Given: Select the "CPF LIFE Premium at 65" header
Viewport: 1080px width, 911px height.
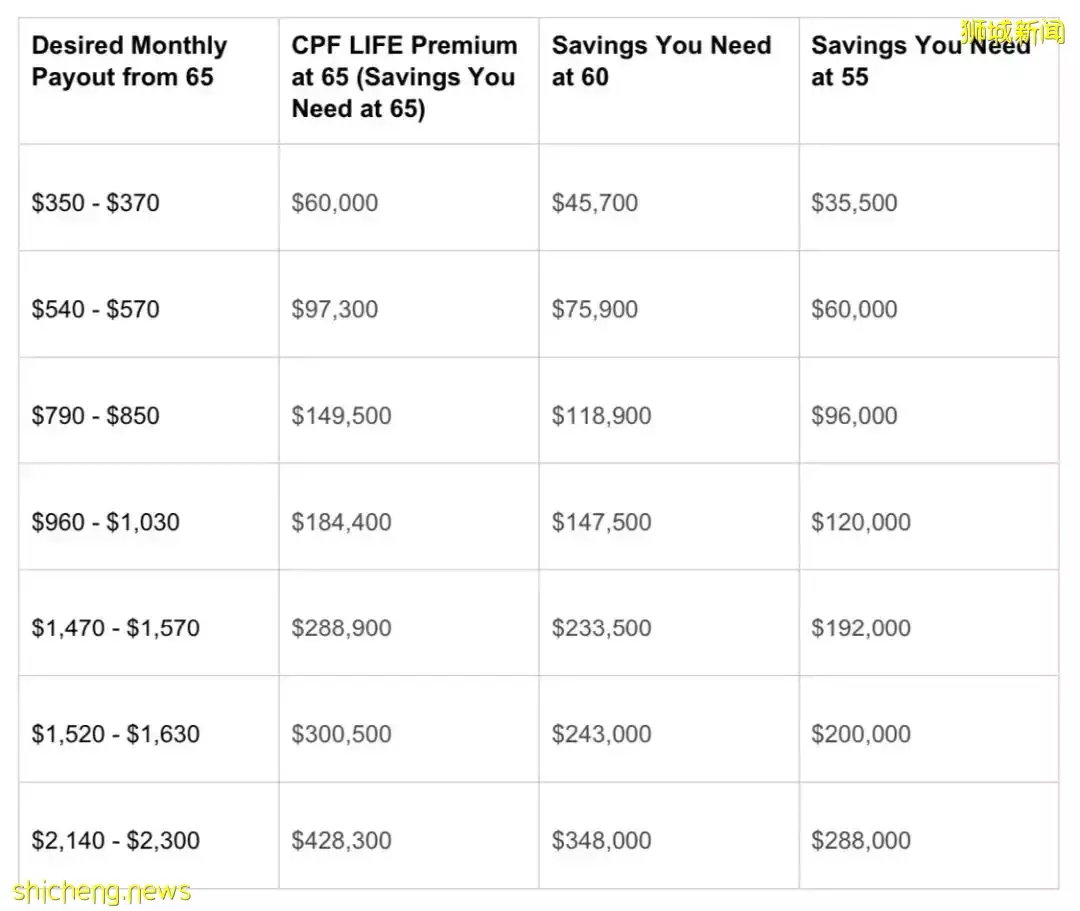Looking at the screenshot, I should tap(404, 77).
